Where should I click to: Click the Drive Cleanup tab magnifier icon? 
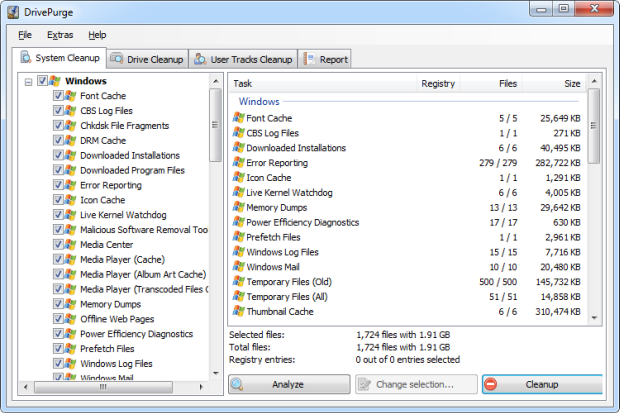tap(117, 59)
